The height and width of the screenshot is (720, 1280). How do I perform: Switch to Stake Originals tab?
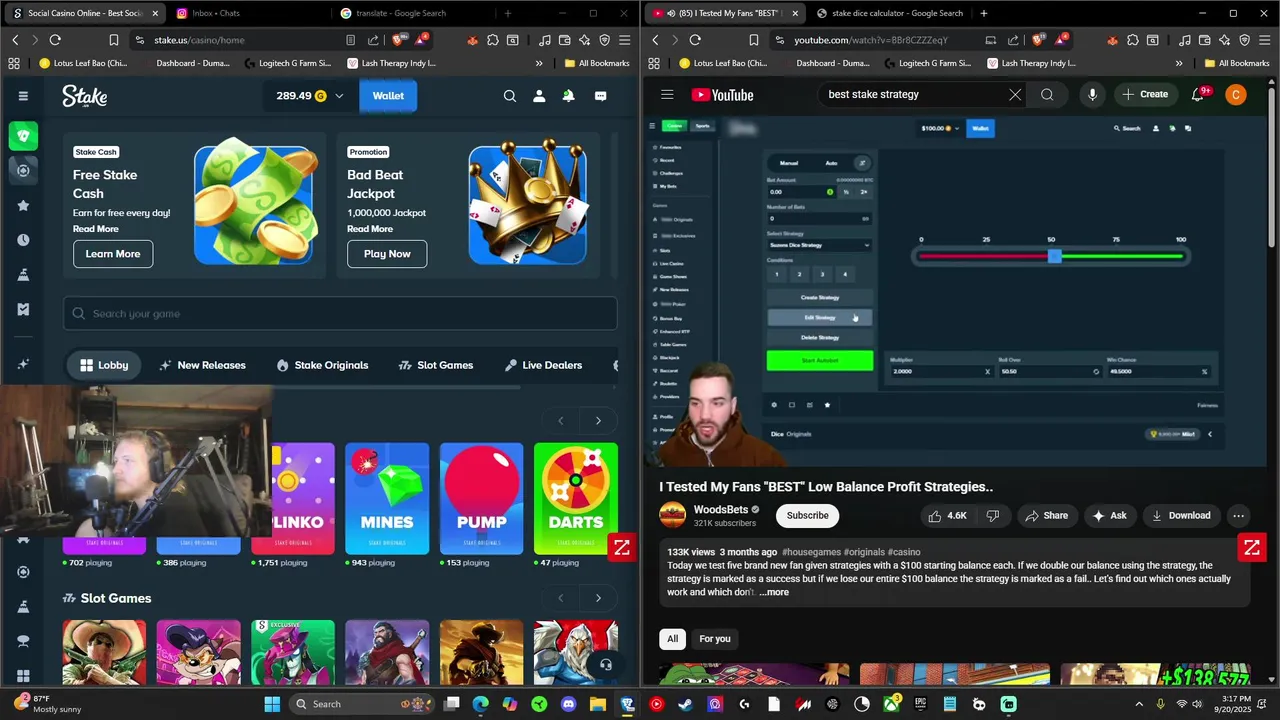[x=322, y=365]
